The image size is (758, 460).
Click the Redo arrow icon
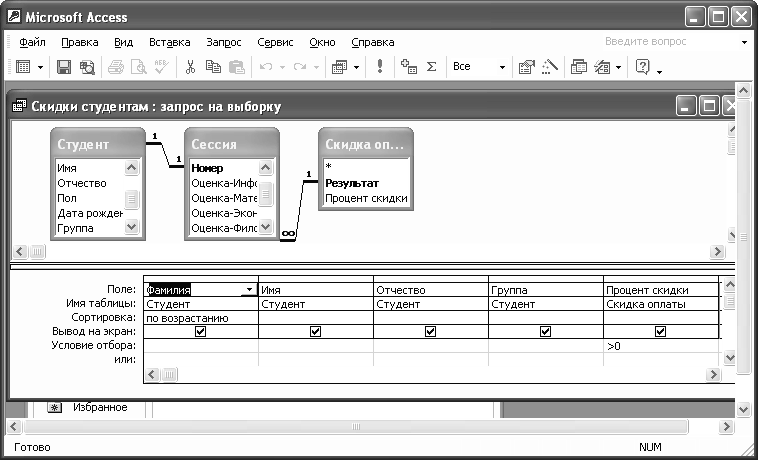pos(300,67)
